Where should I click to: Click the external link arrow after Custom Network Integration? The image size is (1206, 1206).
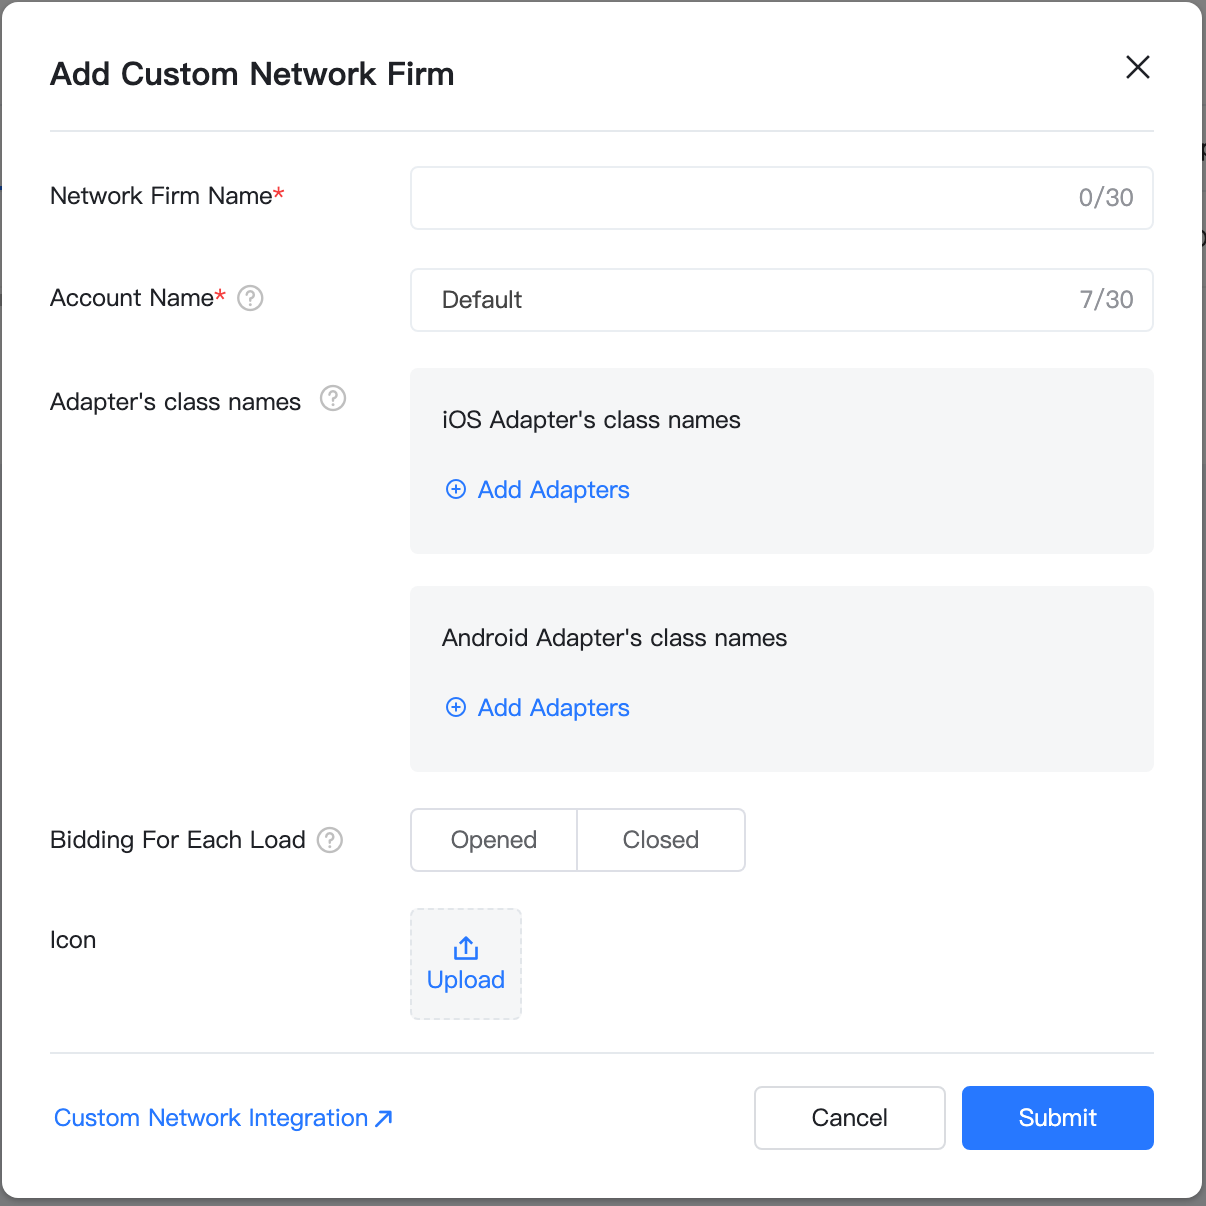pyautogui.click(x=383, y=1118)
